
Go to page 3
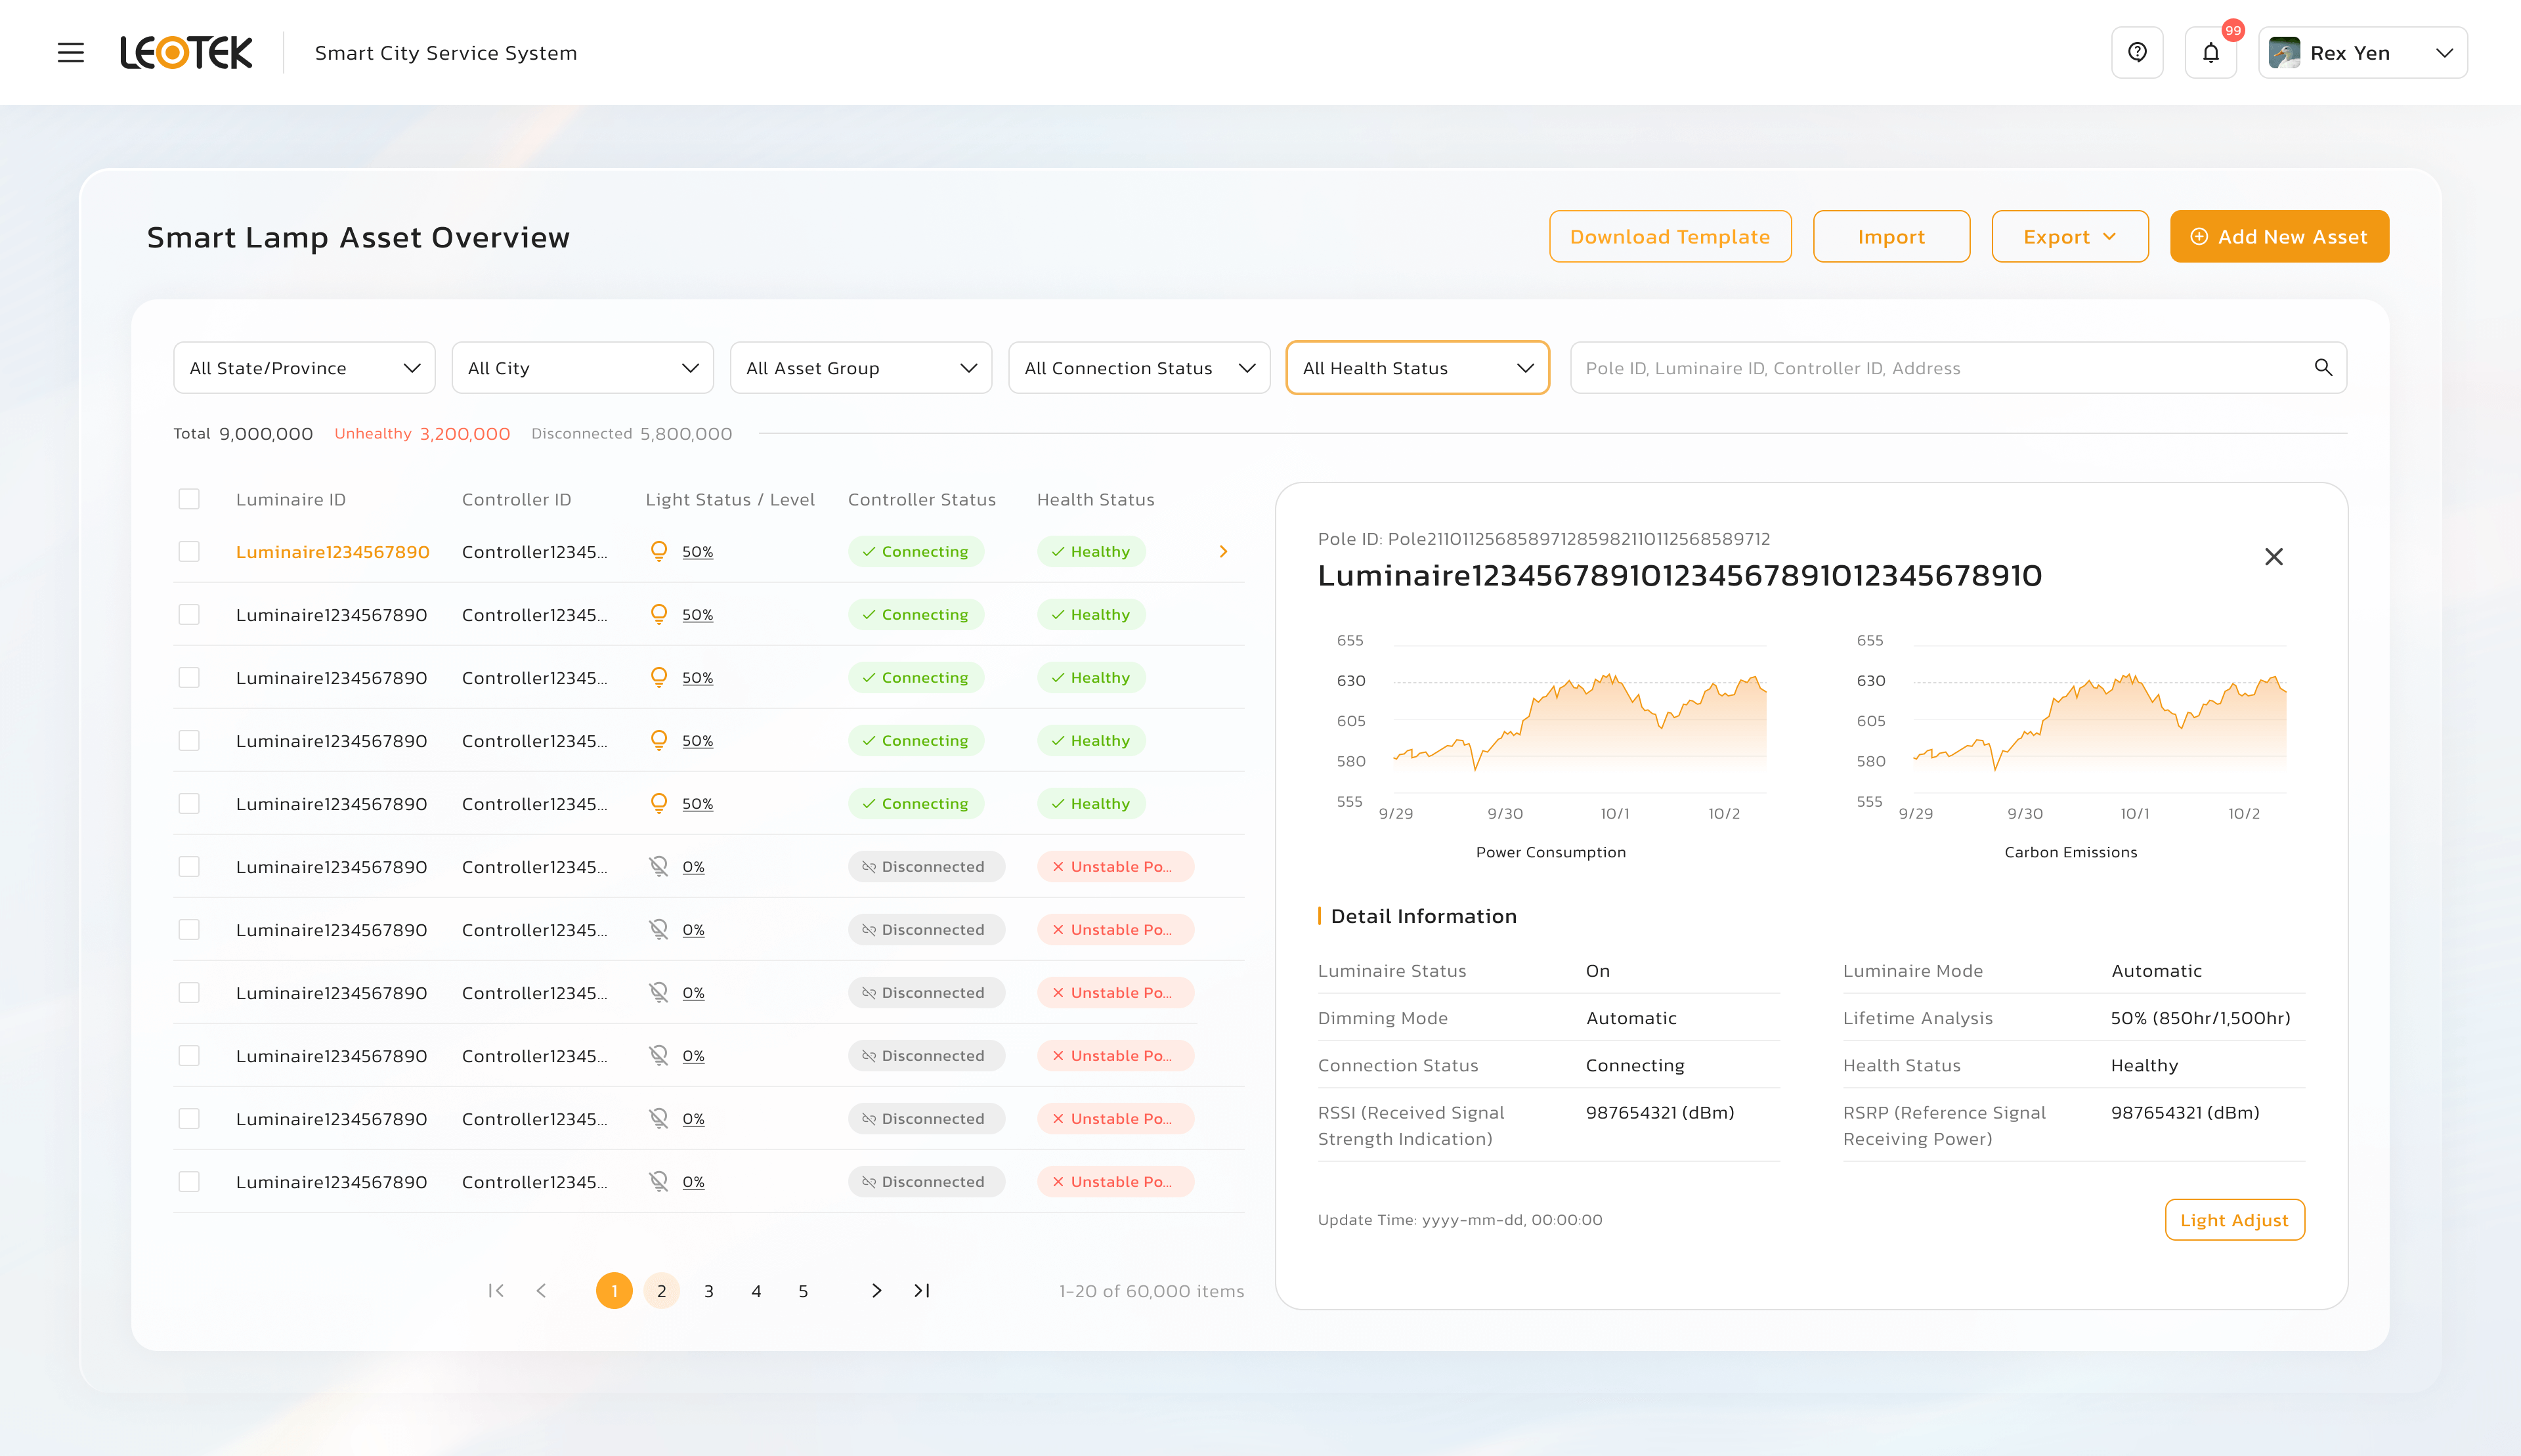pyautogui.click(x=709, y=1291)
